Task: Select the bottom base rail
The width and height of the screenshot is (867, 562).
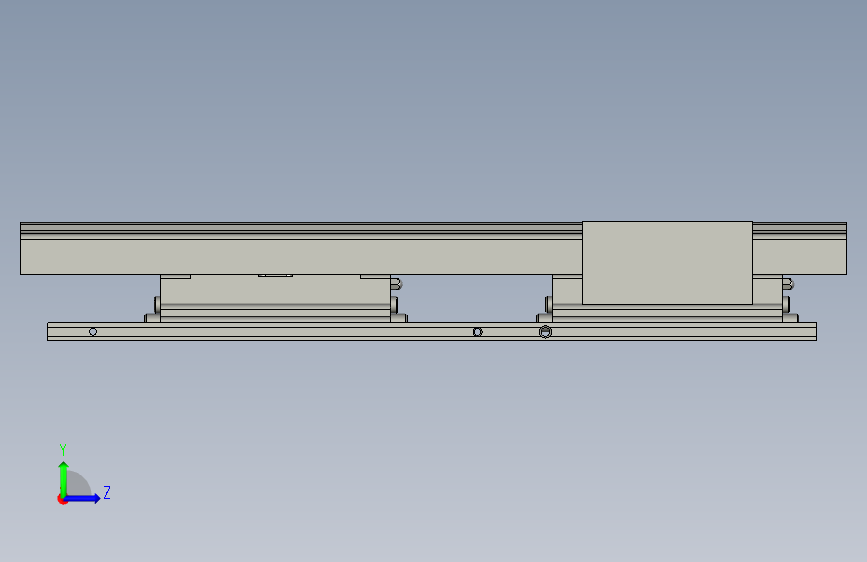Action: pyautogui.click(x=432, y=331)
